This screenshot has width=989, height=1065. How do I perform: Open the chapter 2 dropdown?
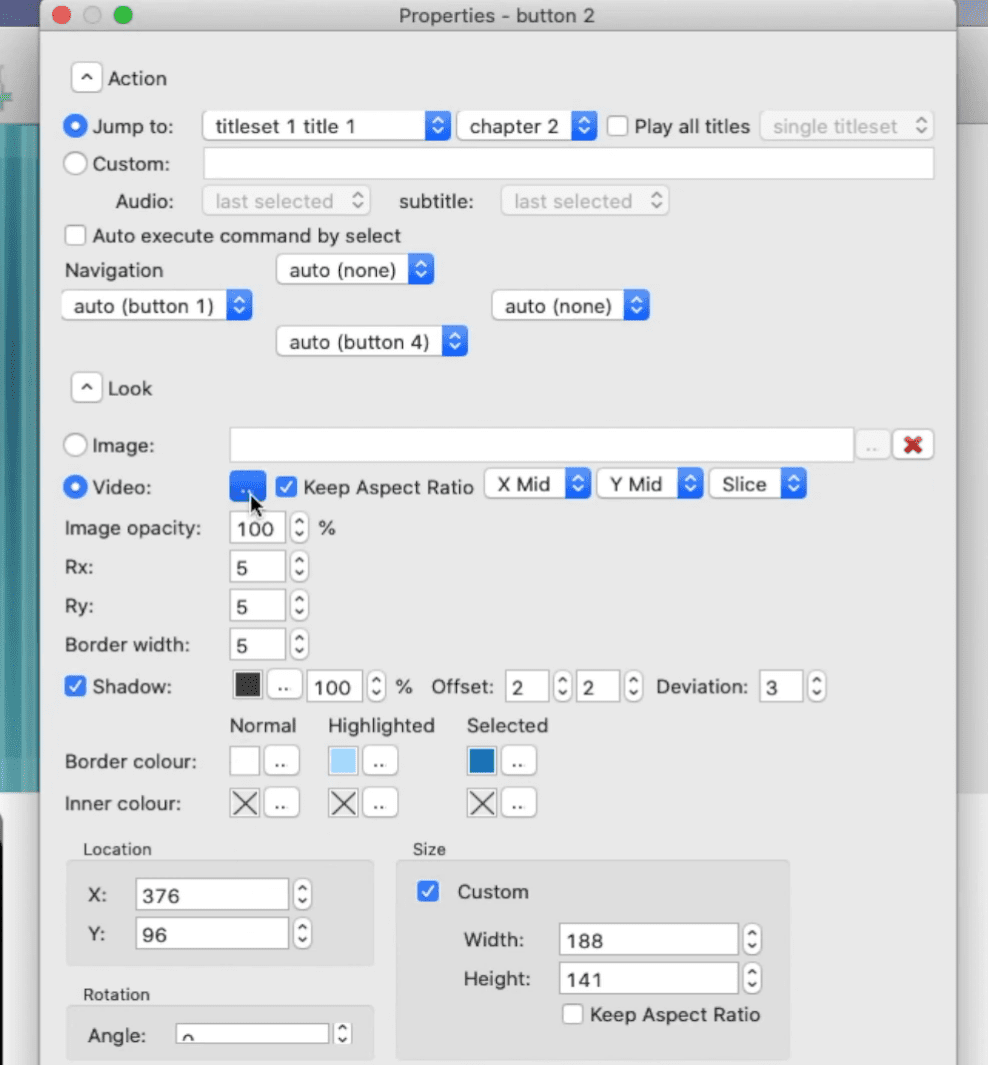click(527, 126)
